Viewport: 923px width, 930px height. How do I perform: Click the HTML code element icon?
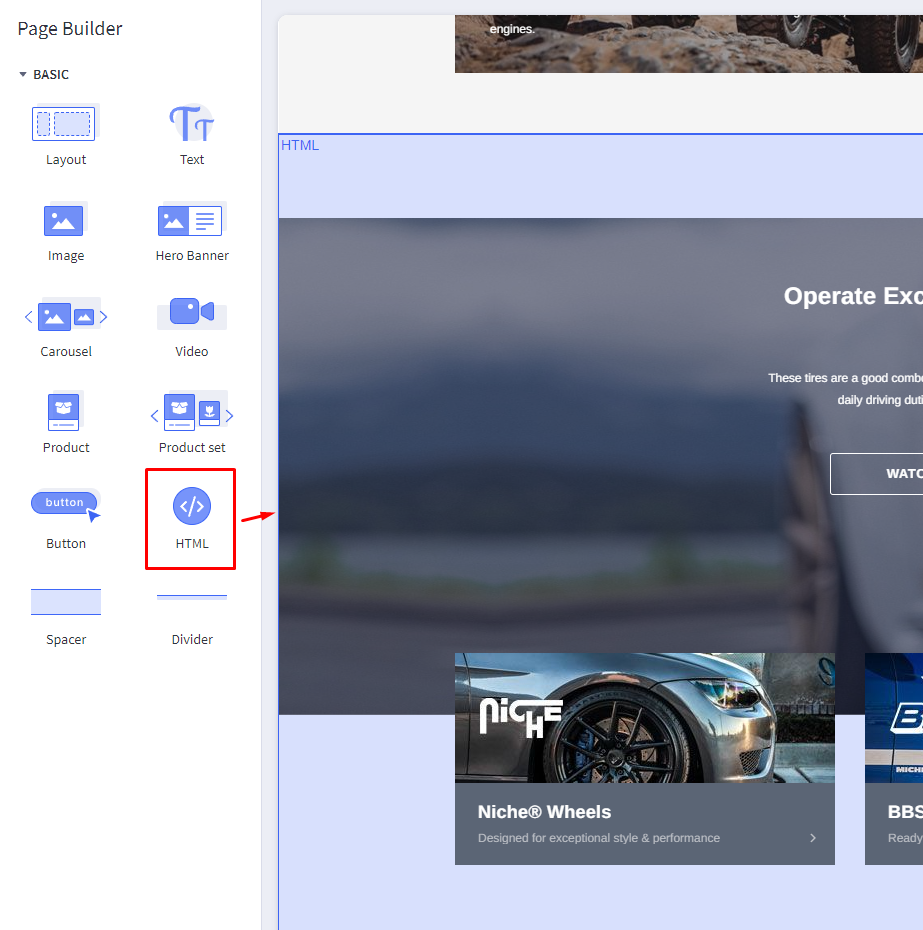pos(192,506)
